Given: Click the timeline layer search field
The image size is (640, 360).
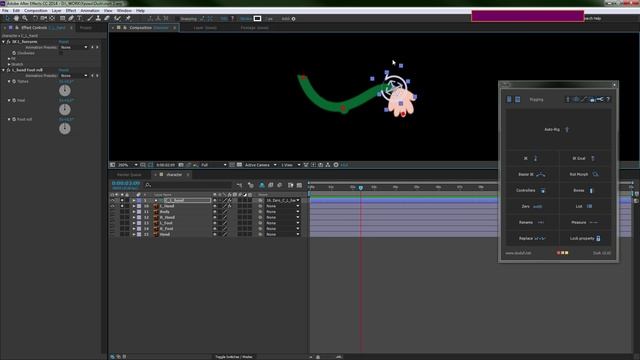Looking at the screenshot, I should 190,185.
